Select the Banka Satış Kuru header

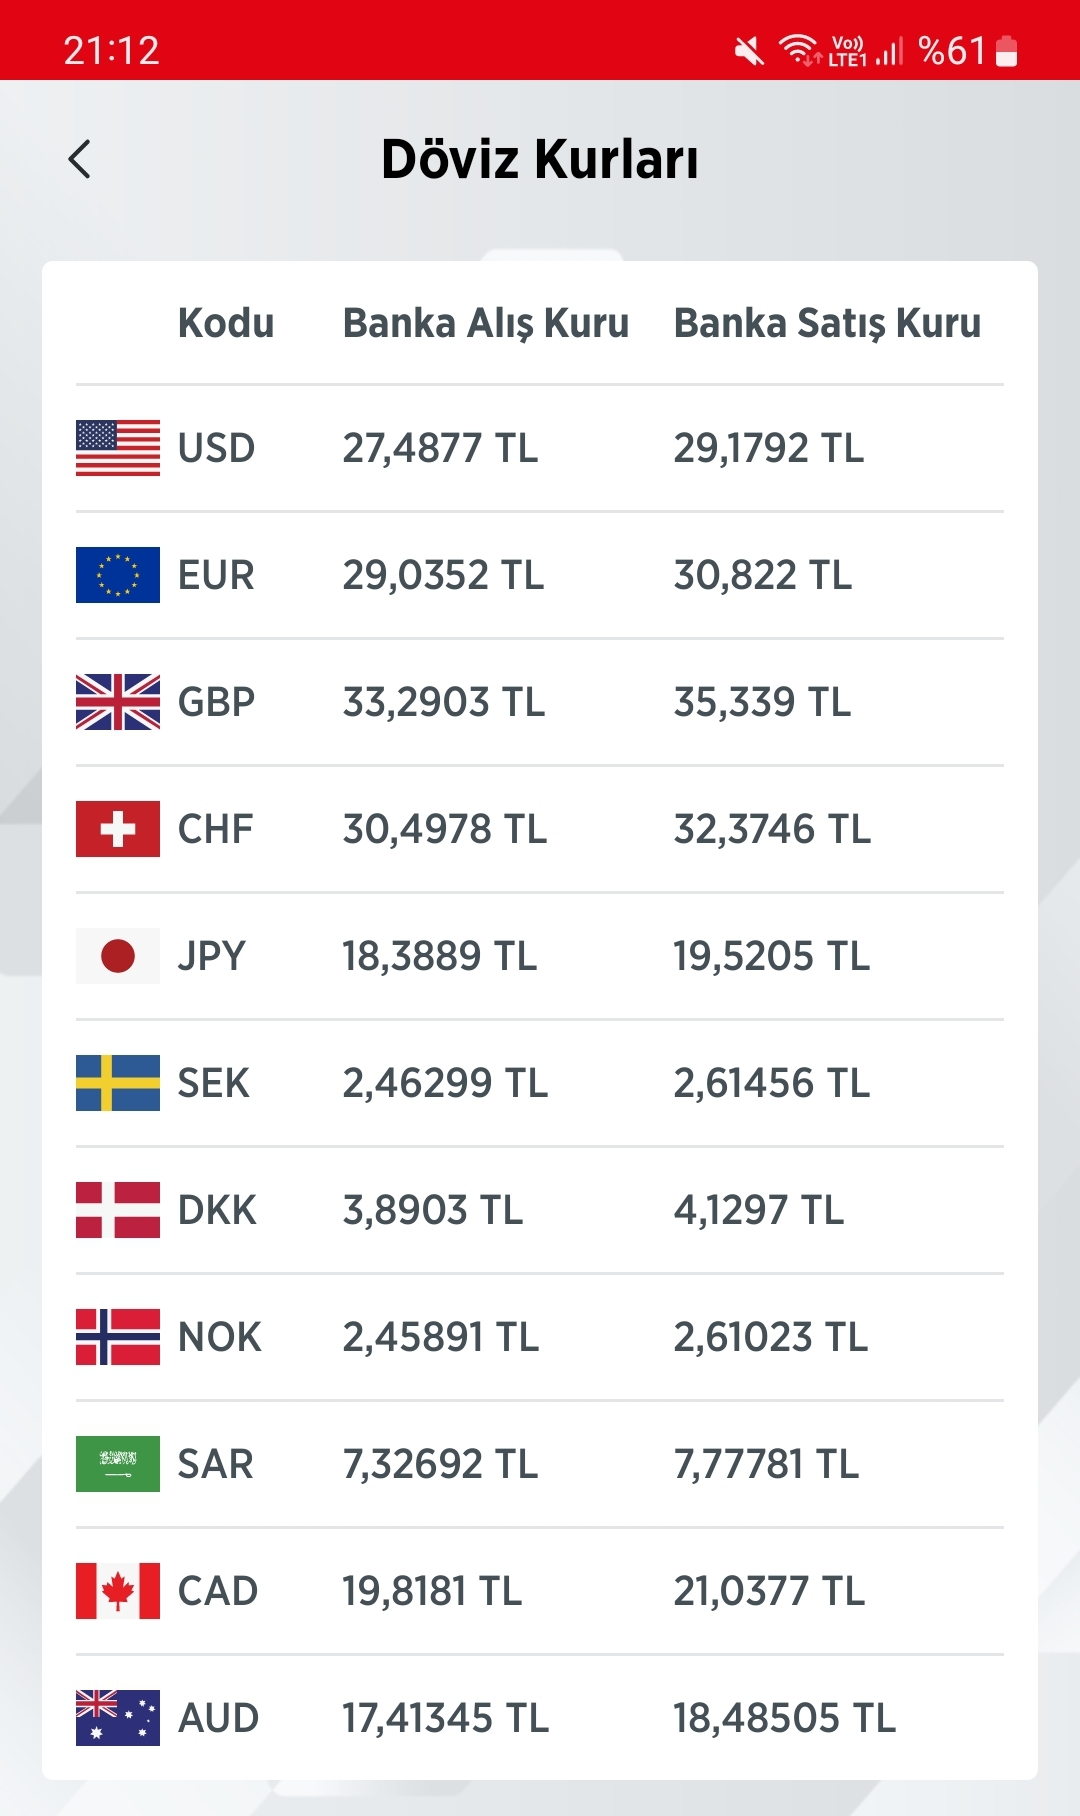(827, 323)
